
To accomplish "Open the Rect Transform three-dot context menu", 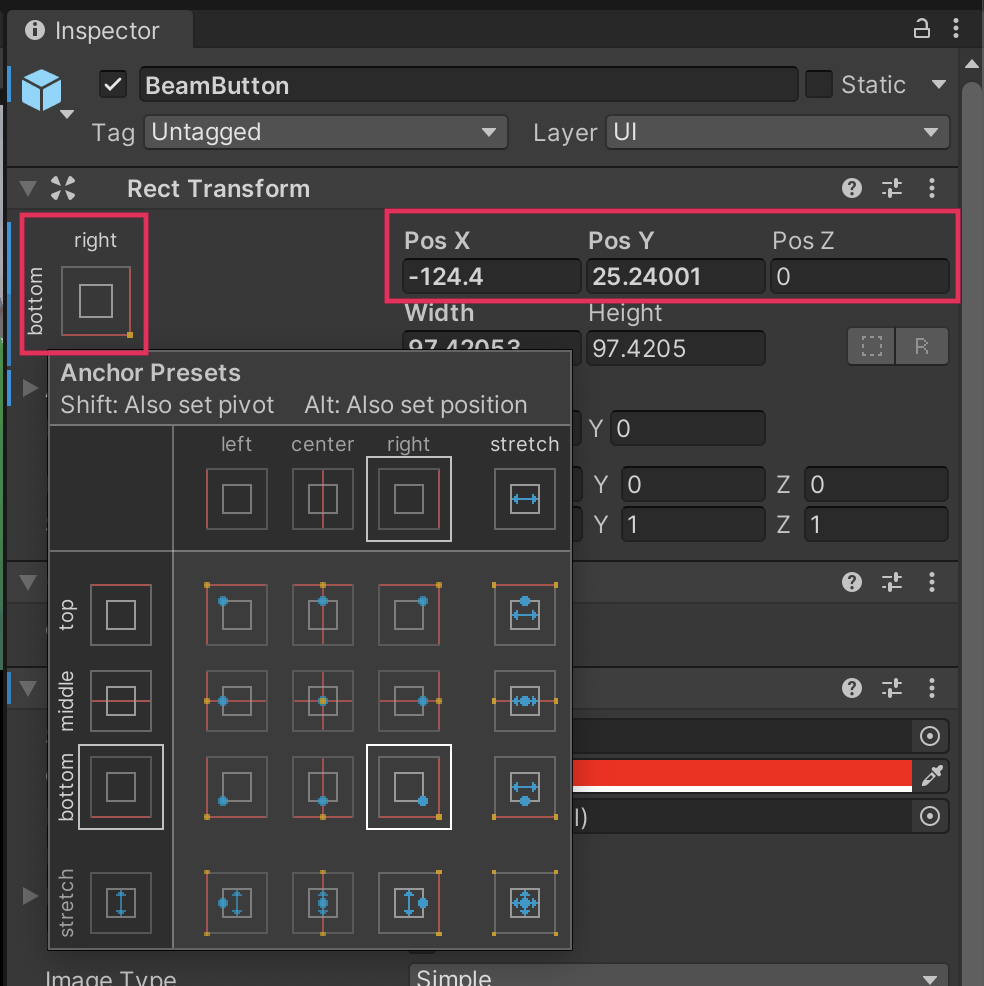I will (x=932, y=188).
